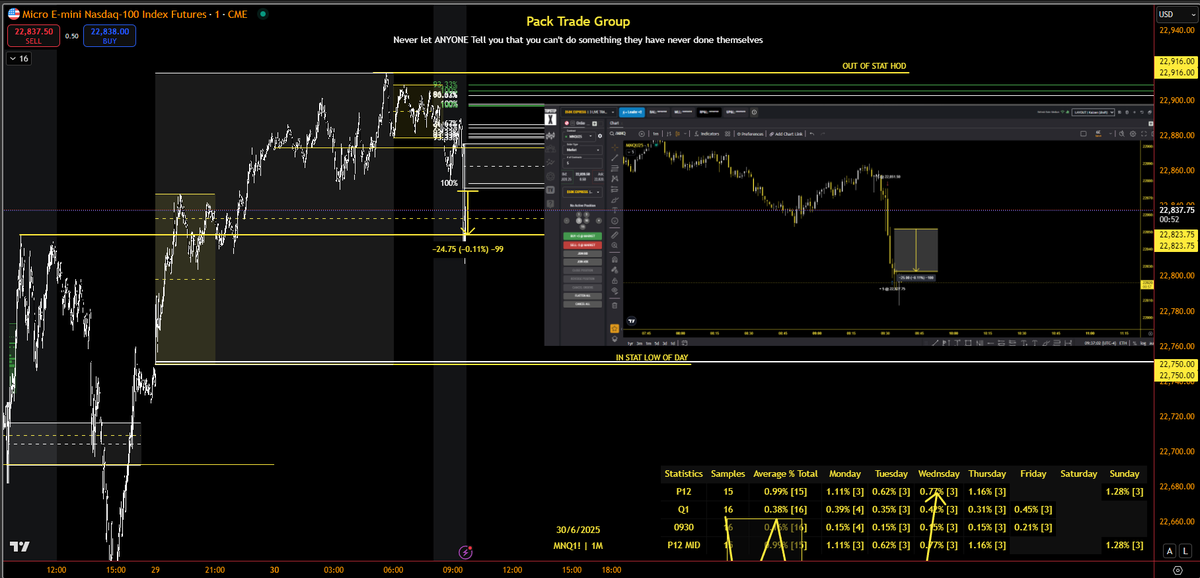
Task: Click the FLATTEN ALL button in inset order panel
Action: coord(583,296)
